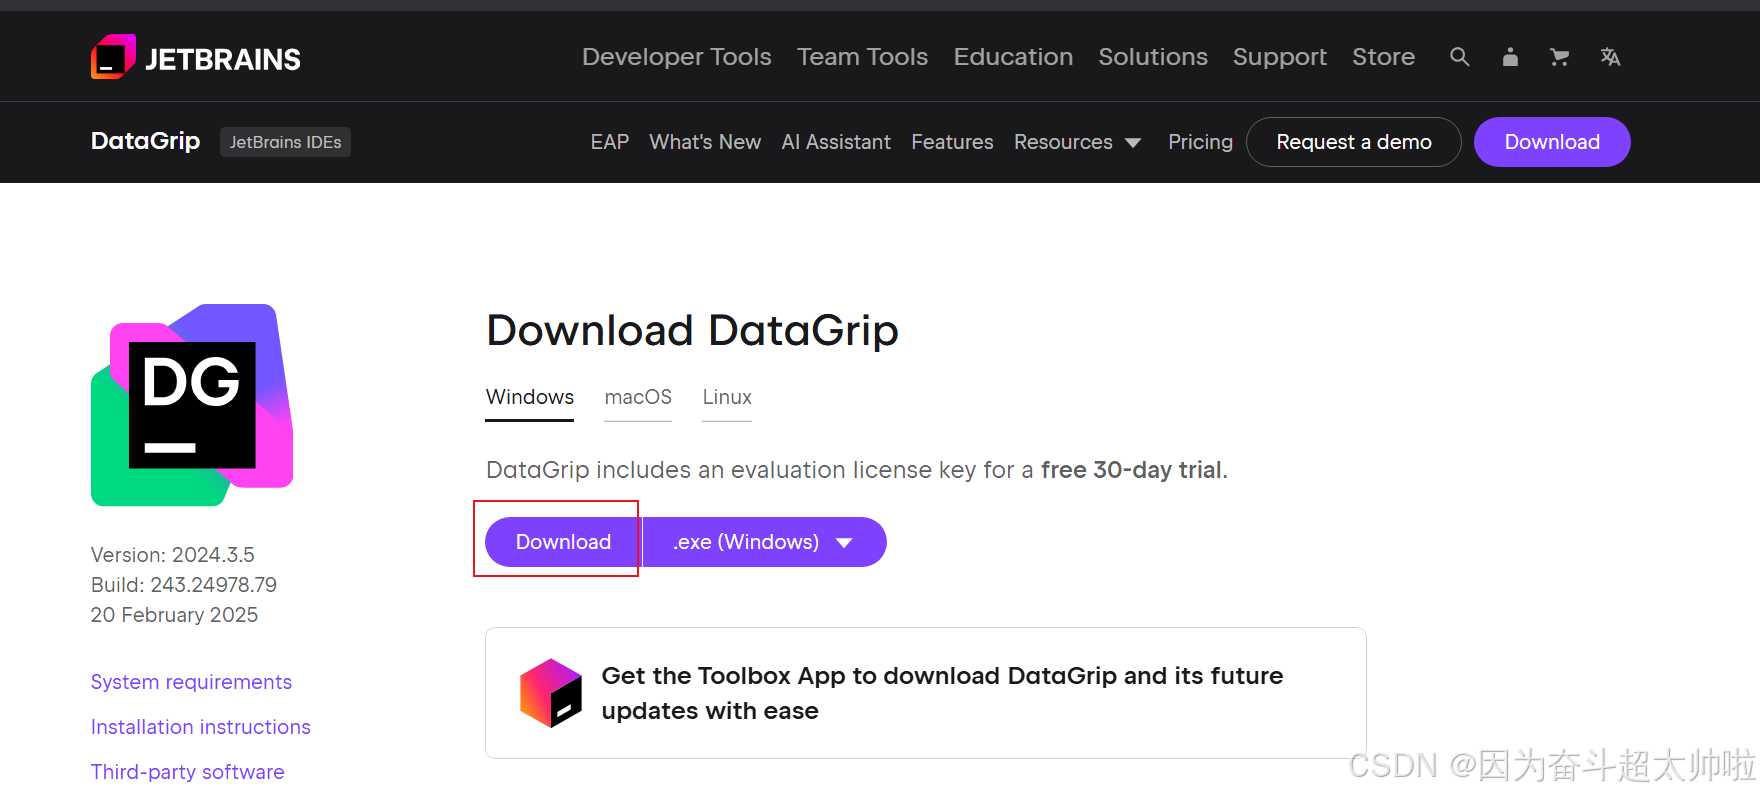This screenshot has width=1760, height=795.
Task: Click the 'Build: 243.24978.79' text
Action: point(184,585)
